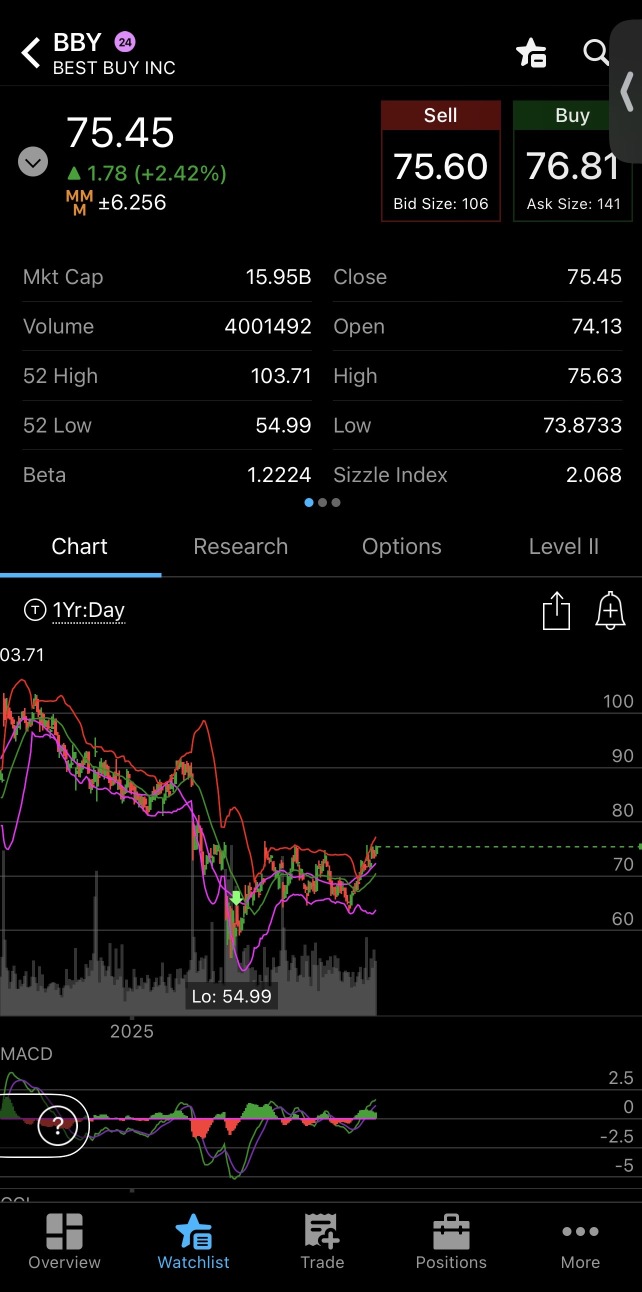This screenshot has height=1292, width=642.
Task: Tap the purple 24 badge beside BBY
Action: (x=125, y=42)
